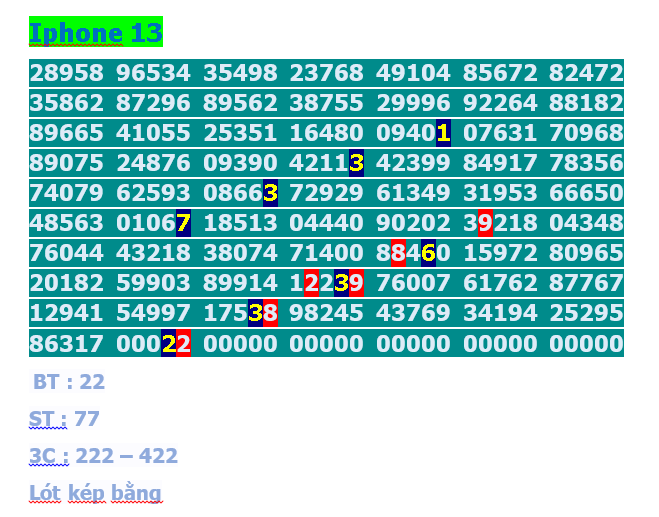Select the number 82472 in the table
Viewport: 659px width, 517px height.
pyautogui.click(x=587, y=73)
